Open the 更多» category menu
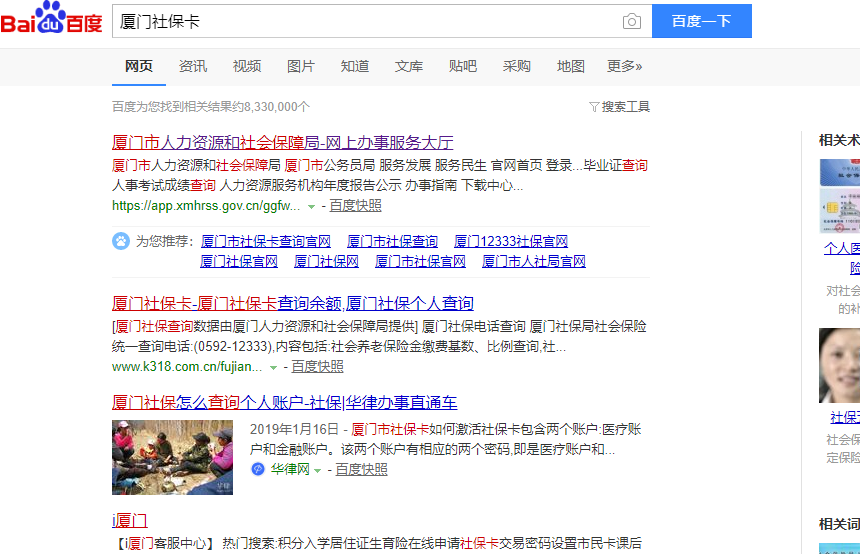The width and height of the screenshot is (860, 554). (x=624, y=66)
